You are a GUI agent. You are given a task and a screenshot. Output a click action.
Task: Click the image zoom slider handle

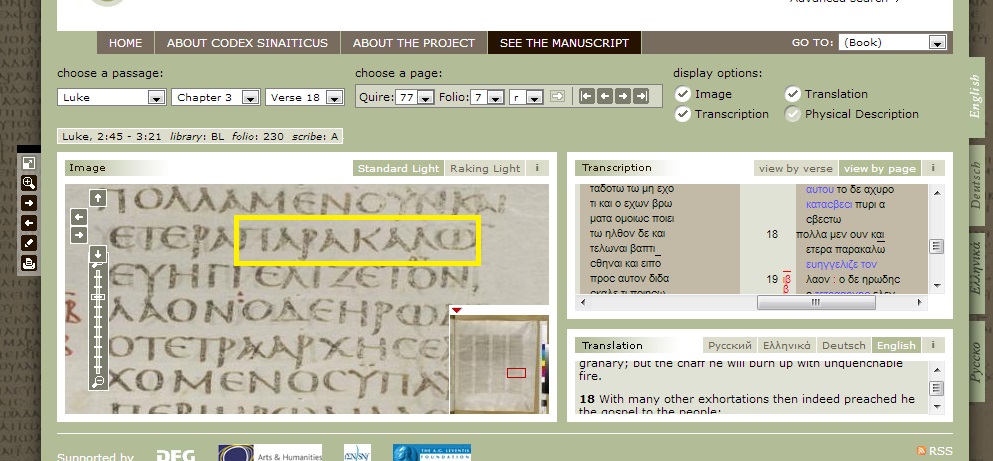click(x=98, y=296)
